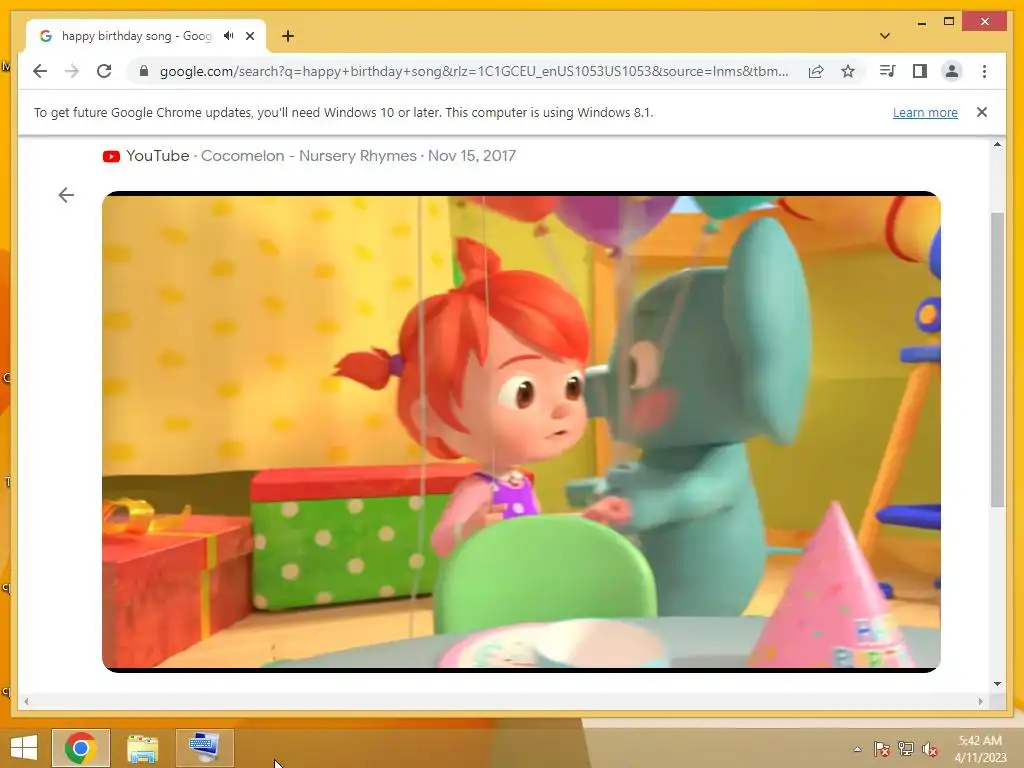
Task: Reload the current page
Action: (x=104, y=71)
